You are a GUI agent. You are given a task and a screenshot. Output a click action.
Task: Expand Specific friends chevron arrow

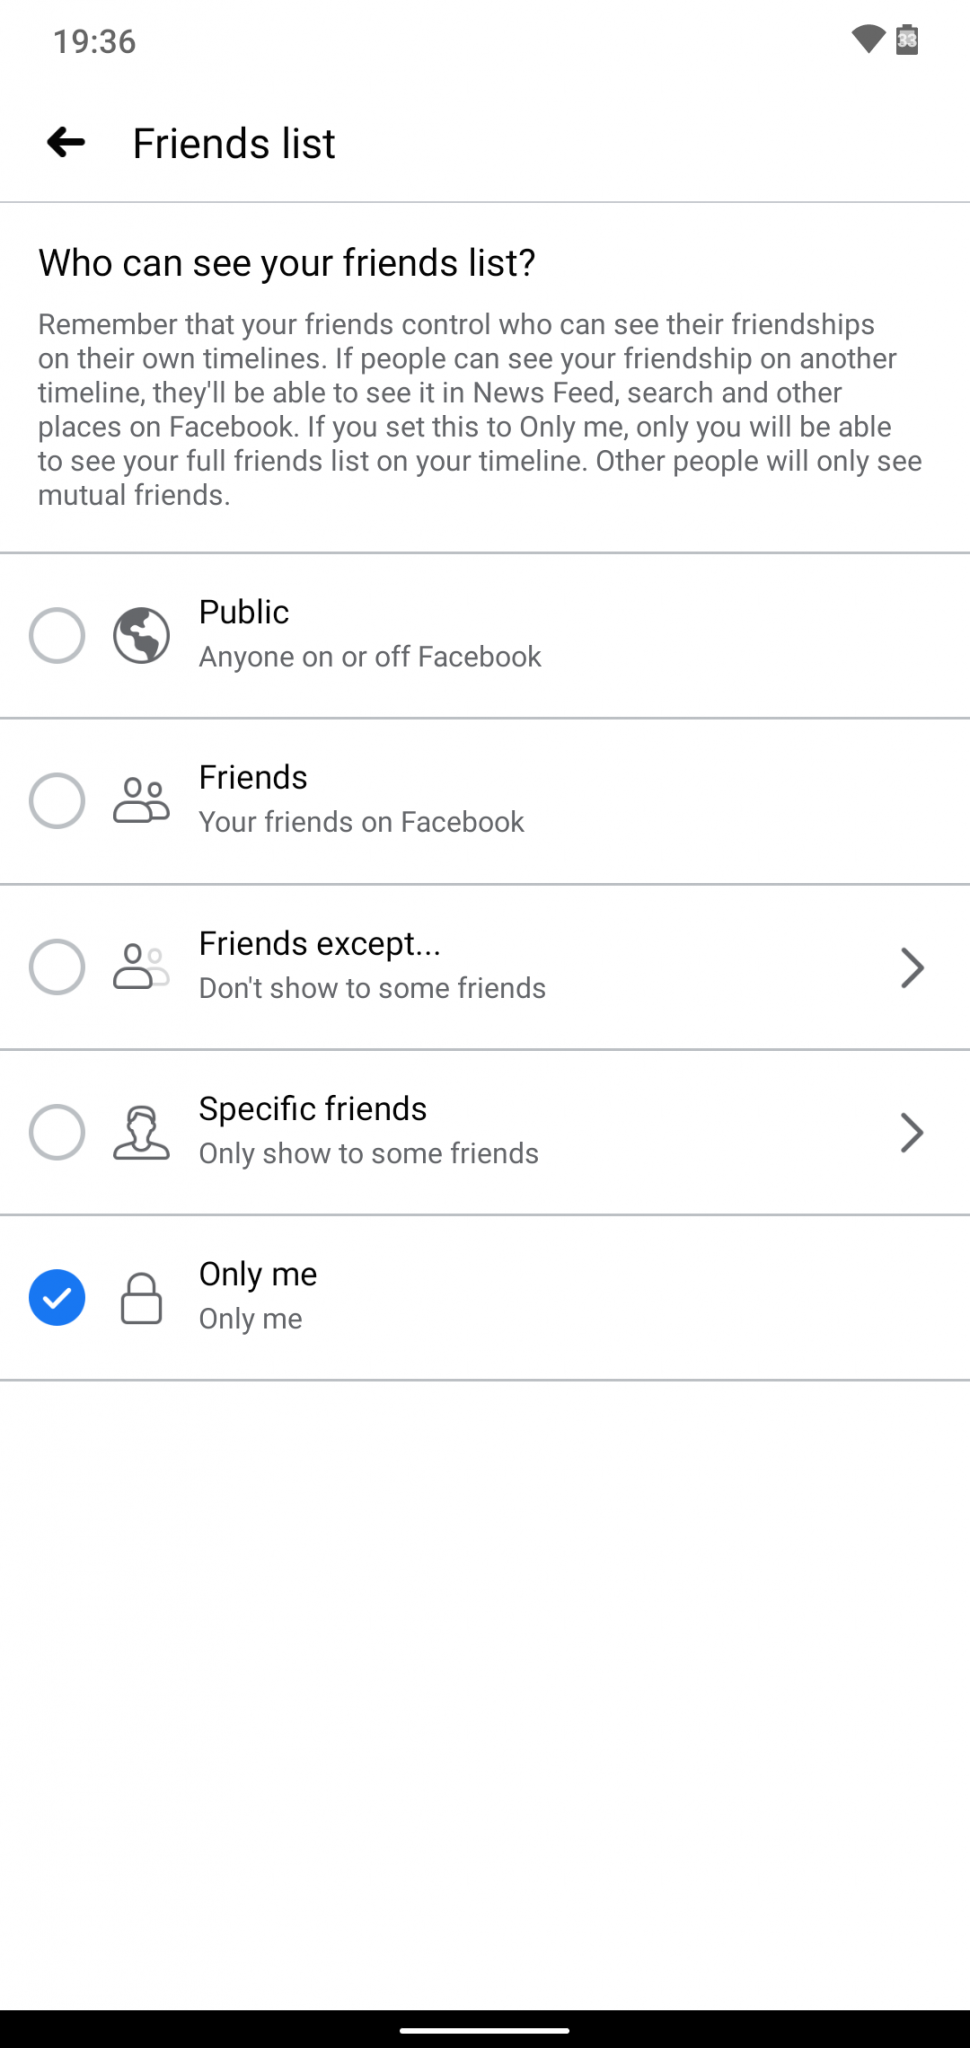911,1132
